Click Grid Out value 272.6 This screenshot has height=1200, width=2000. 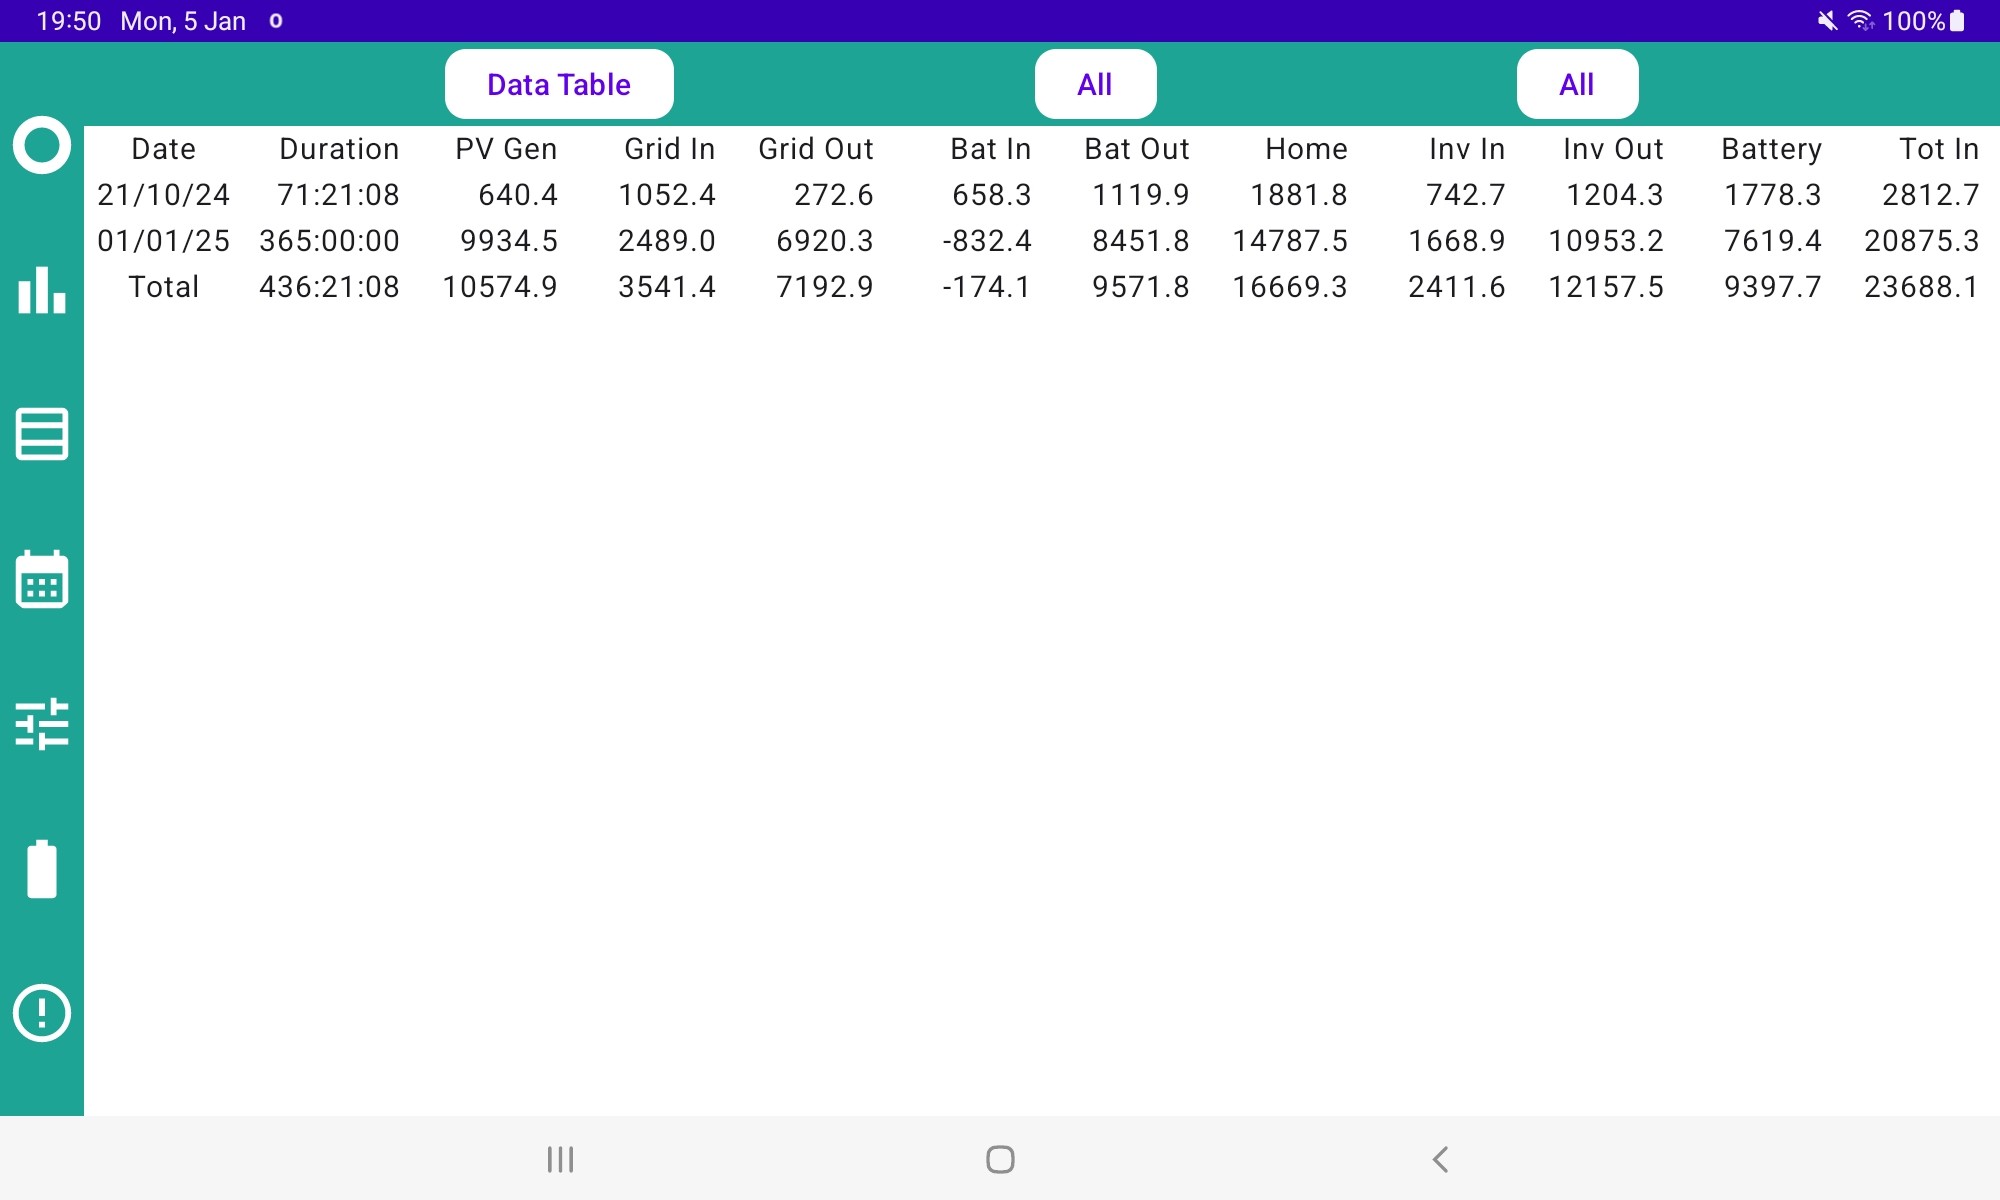834,195
